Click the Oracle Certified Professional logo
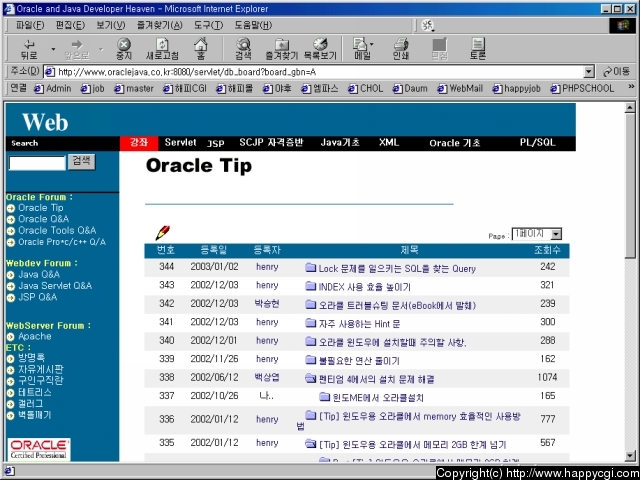This screenshot has height=480, width=640. (39, 449)
